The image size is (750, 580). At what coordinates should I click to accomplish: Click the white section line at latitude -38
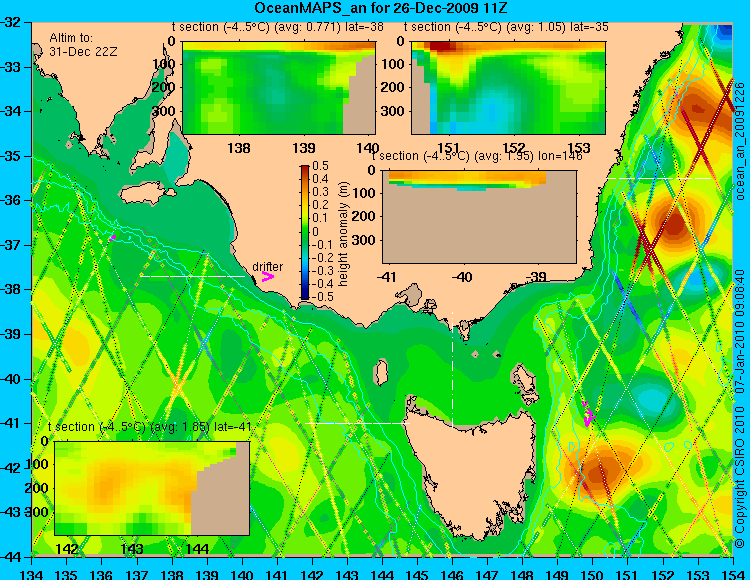coord(192,276)
